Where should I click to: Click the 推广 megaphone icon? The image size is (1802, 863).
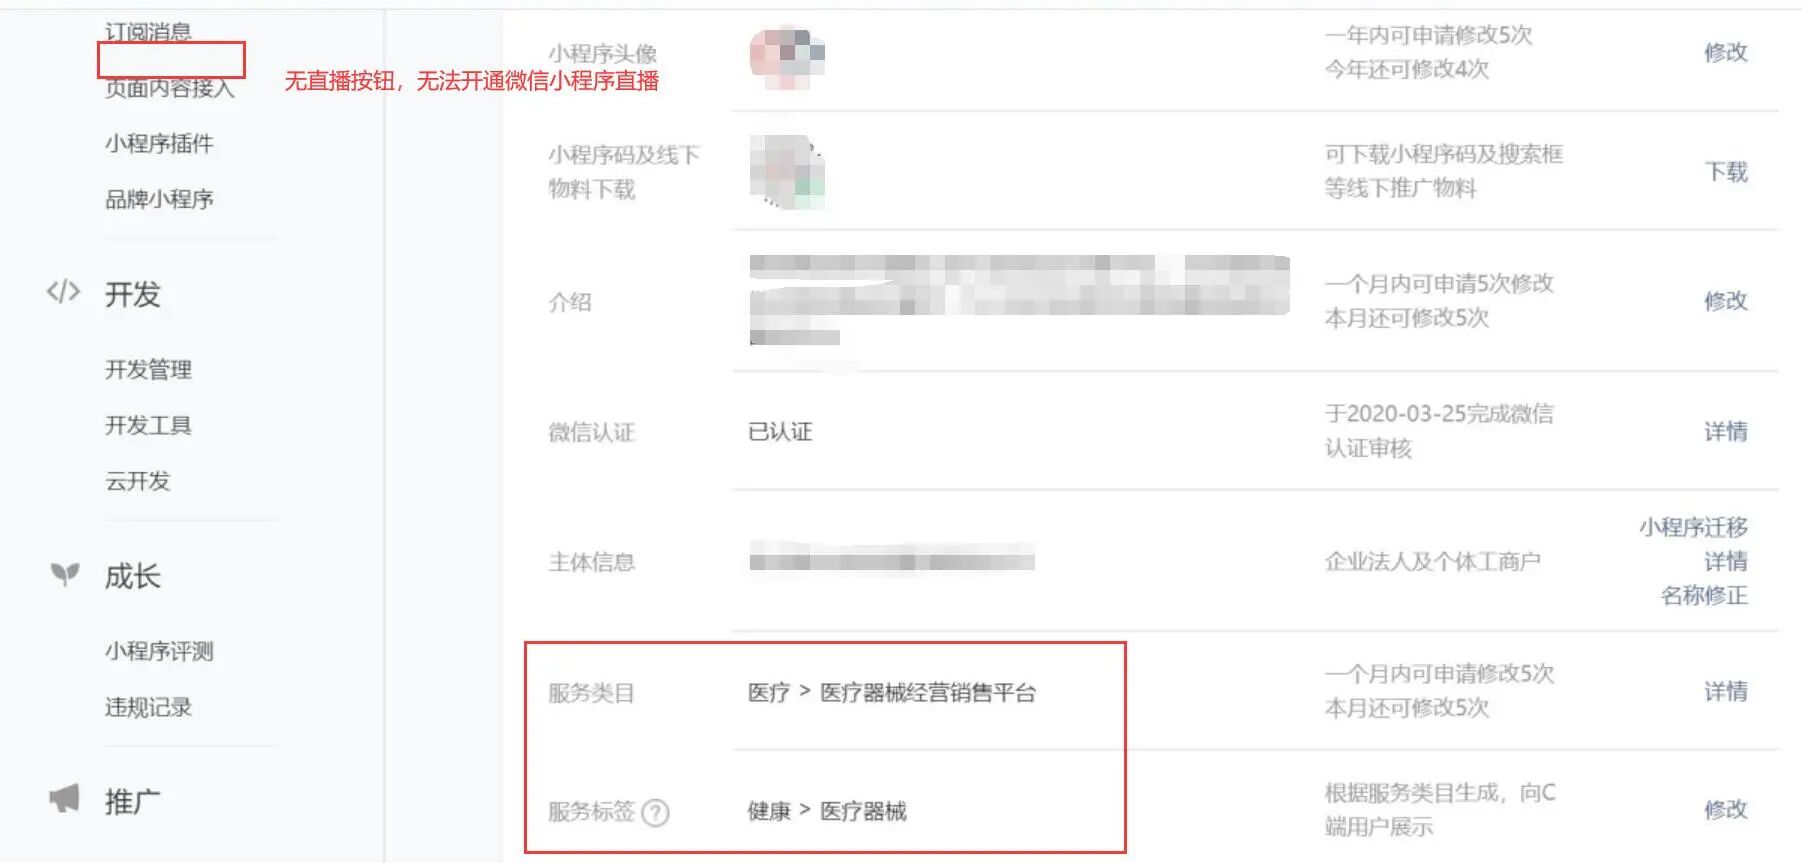pyautogui.click(x=64, y=798)
